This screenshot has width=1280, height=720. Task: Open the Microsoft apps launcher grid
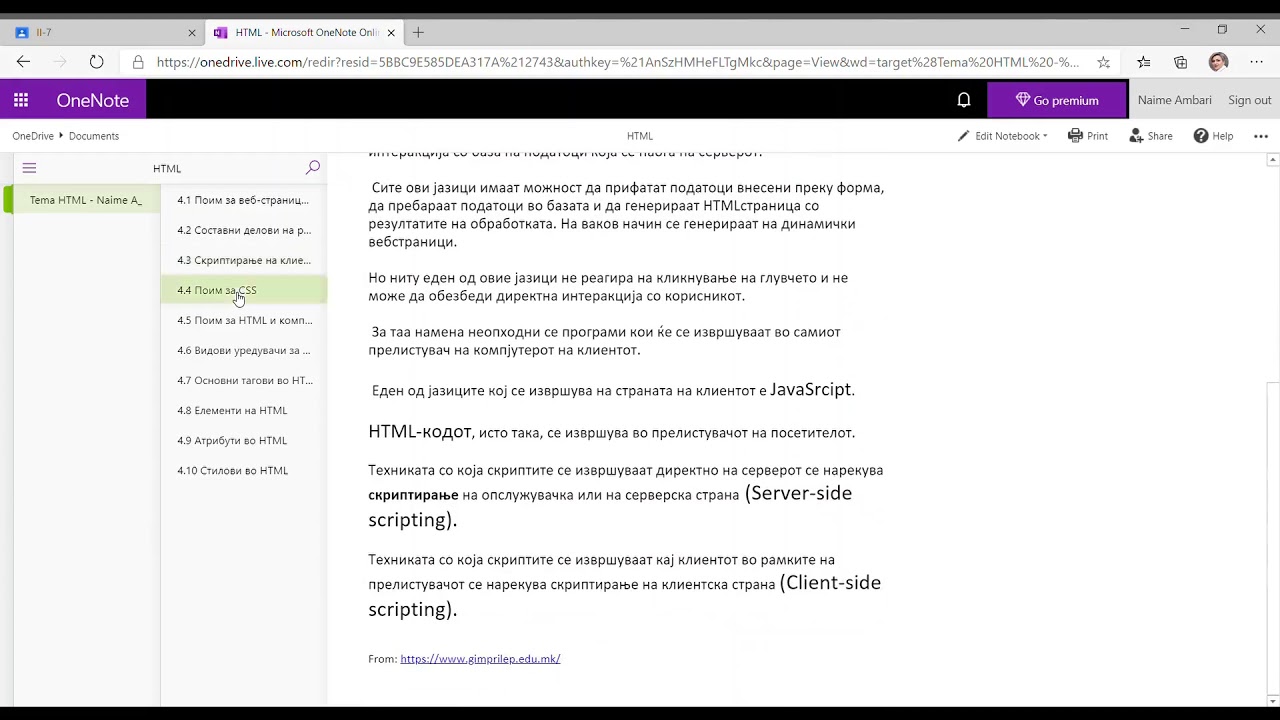[21, 100]
